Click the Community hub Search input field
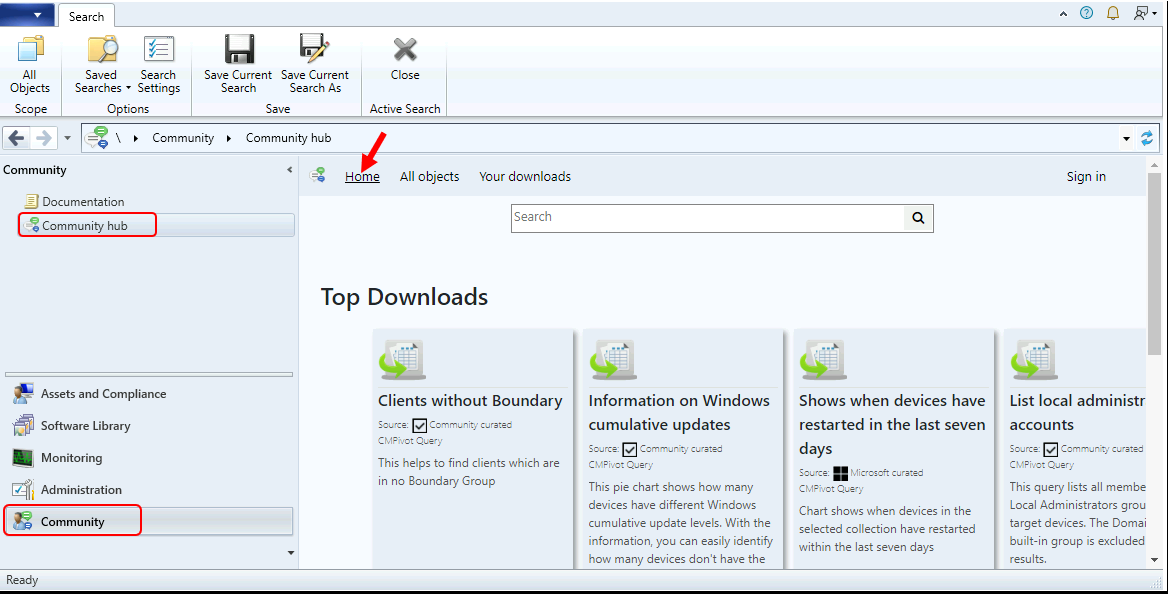 708,218
